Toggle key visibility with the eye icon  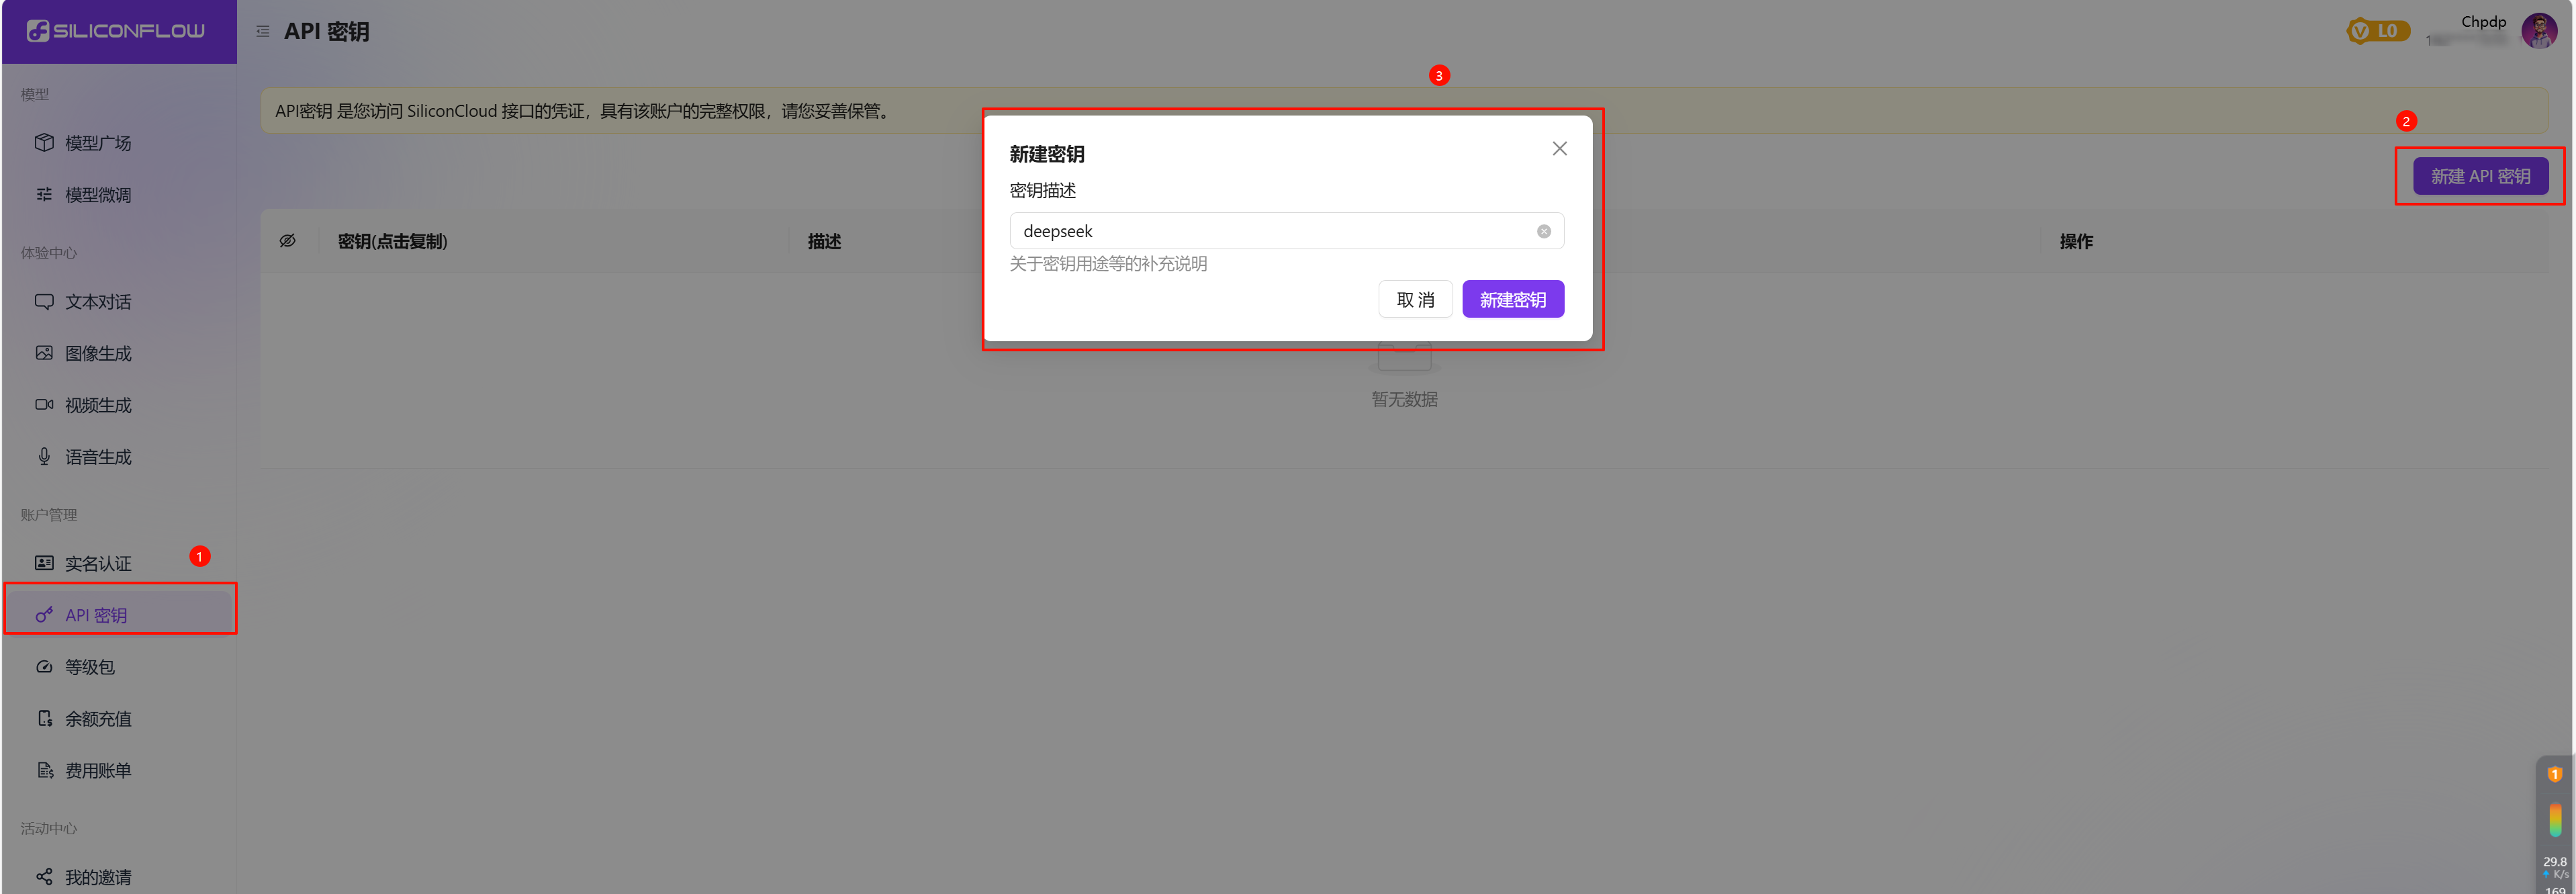coord(288,241)
